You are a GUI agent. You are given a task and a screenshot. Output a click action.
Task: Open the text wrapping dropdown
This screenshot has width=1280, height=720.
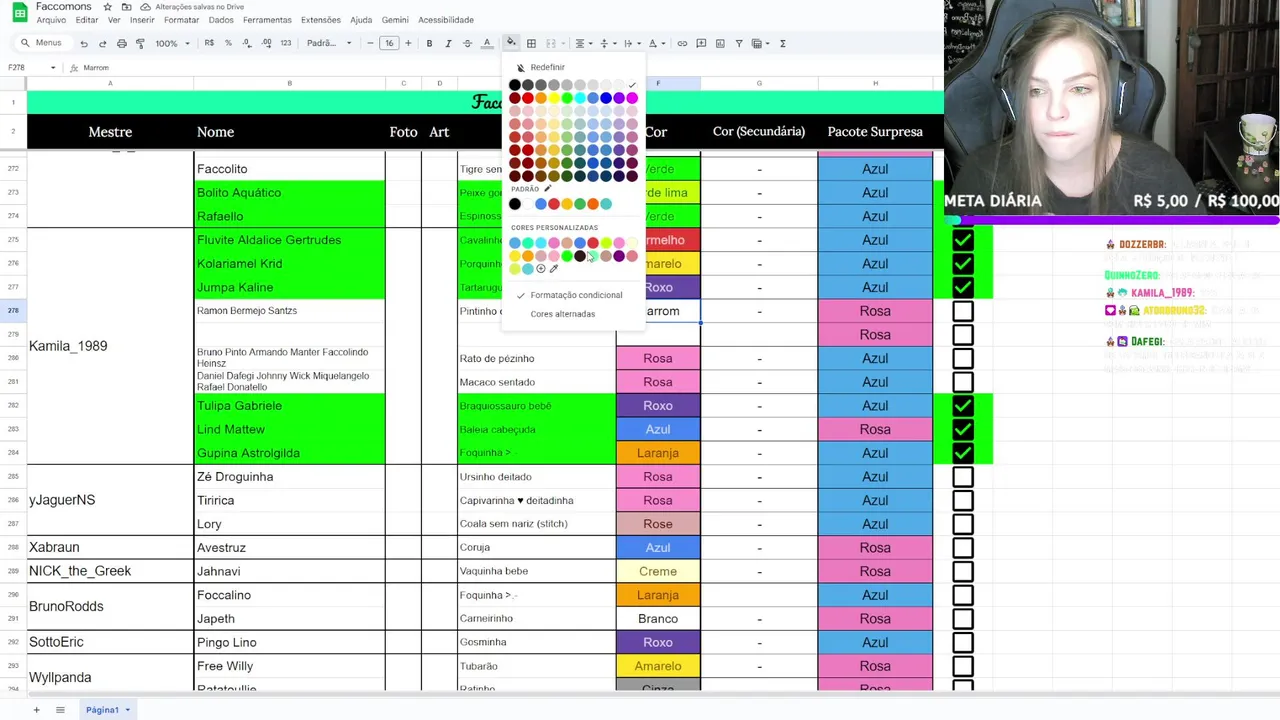[630, 43]
